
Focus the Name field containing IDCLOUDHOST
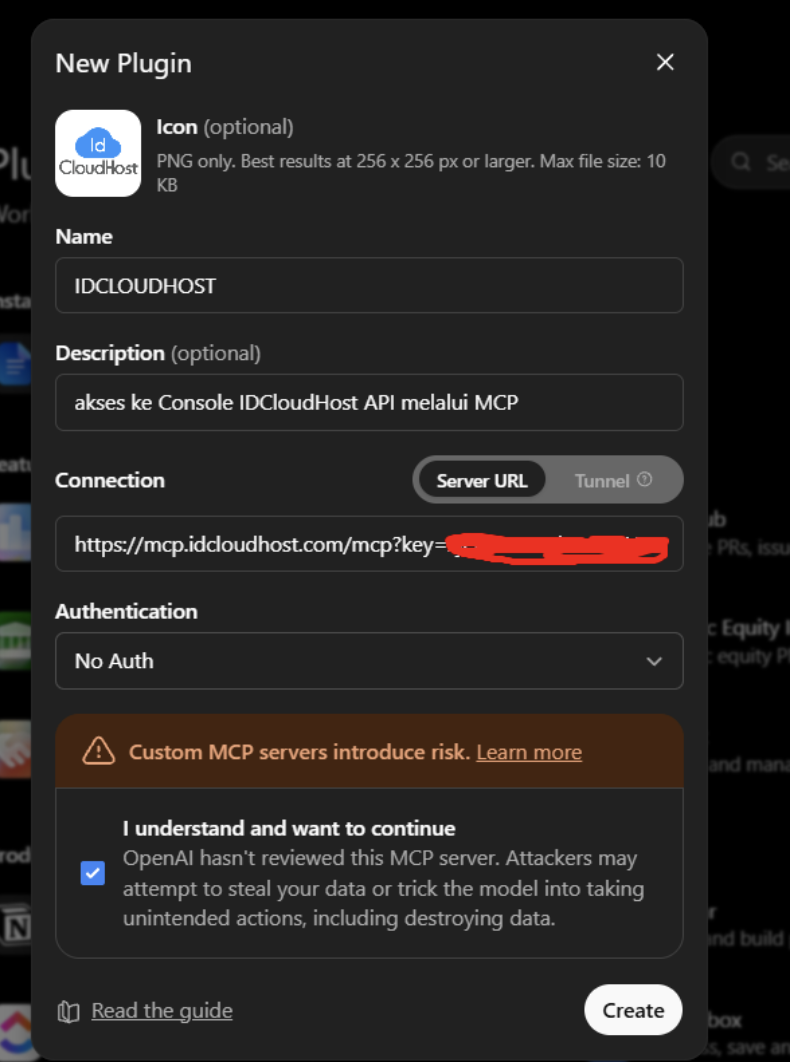point(369,285)
